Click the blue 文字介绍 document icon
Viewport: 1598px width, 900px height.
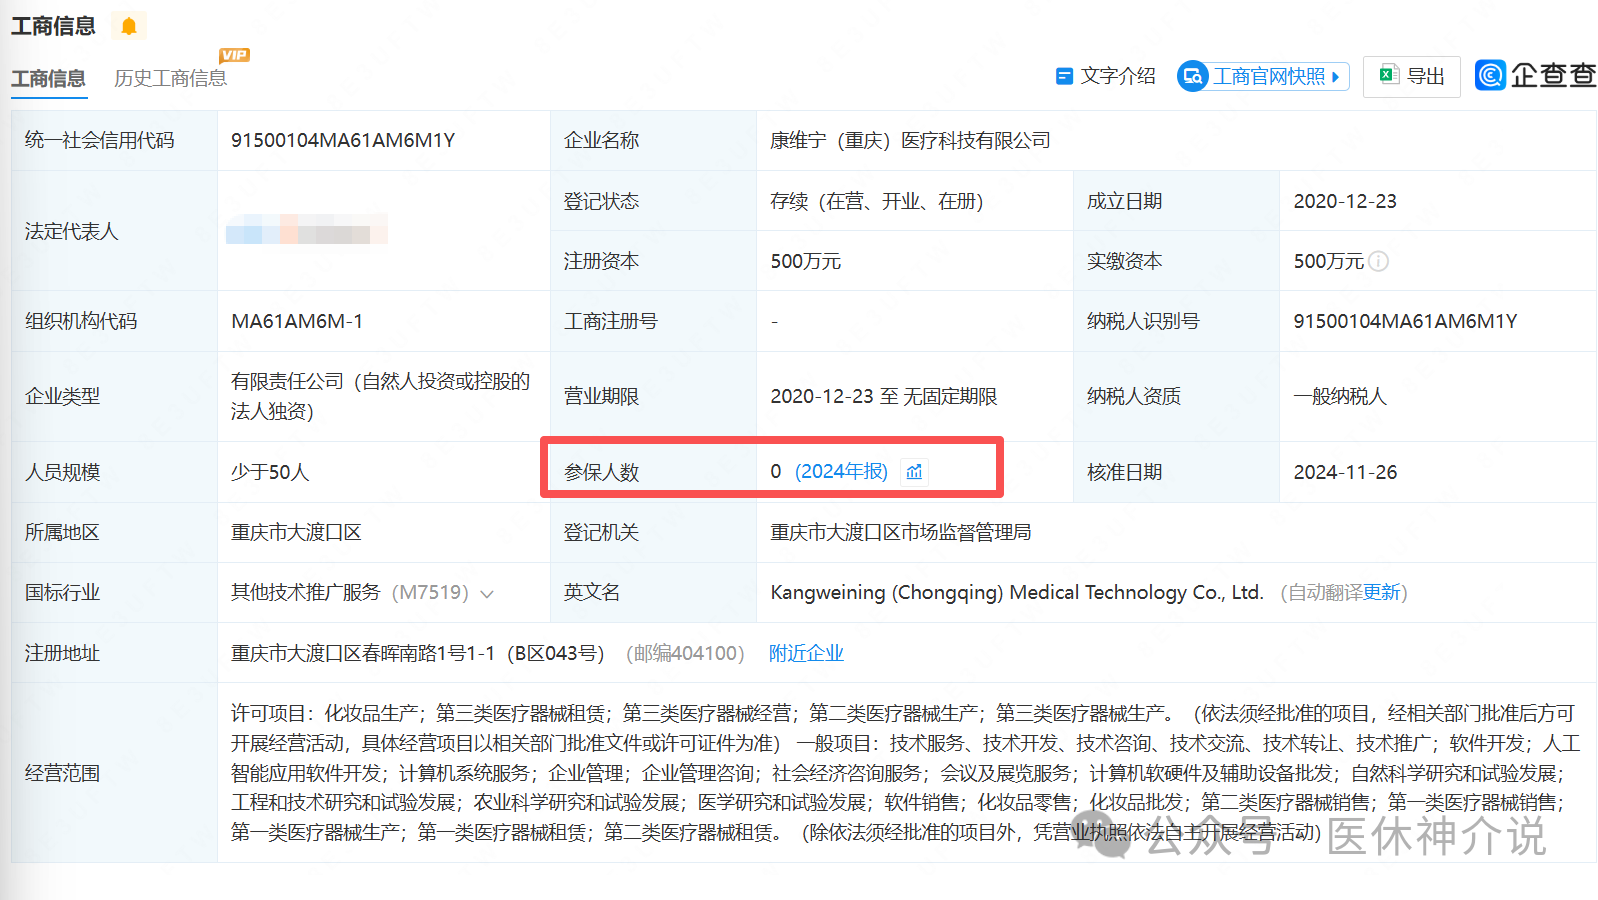tap(1064, 77)
